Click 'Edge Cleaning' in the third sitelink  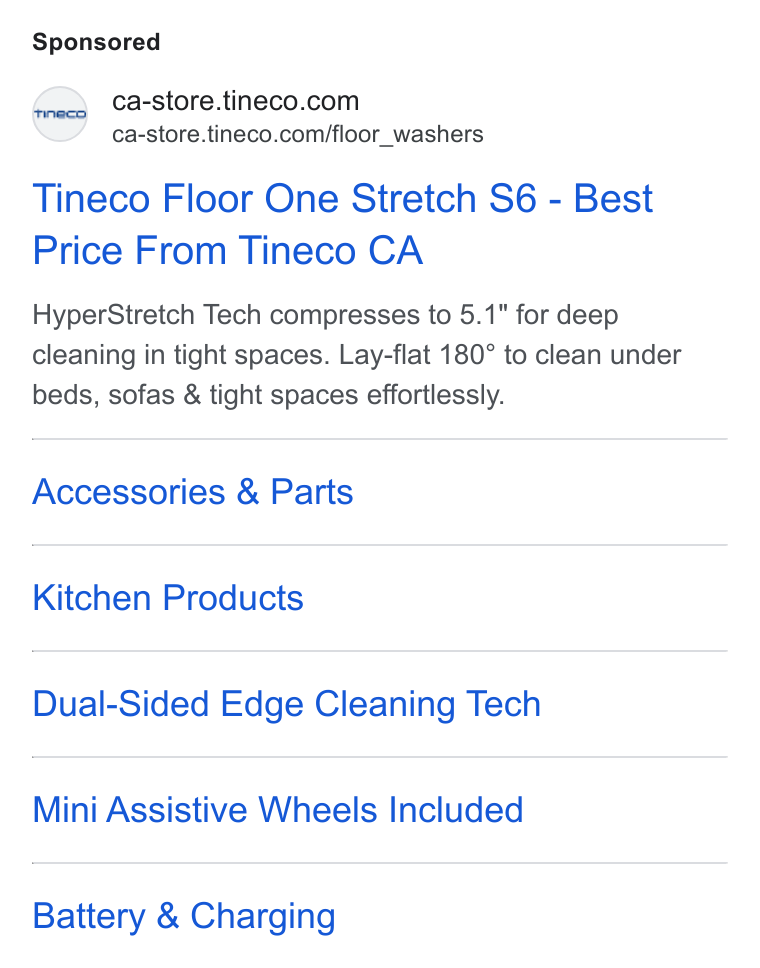coord(338,704)
